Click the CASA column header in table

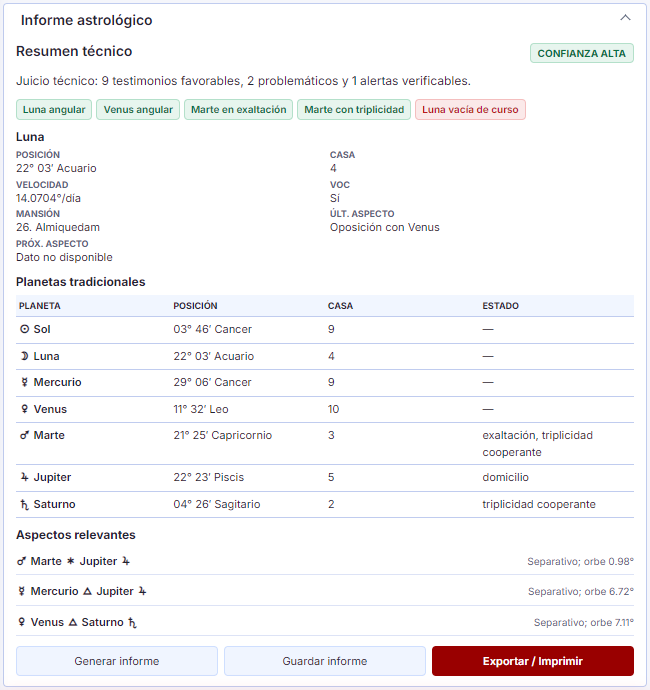(x=340, y=306)
